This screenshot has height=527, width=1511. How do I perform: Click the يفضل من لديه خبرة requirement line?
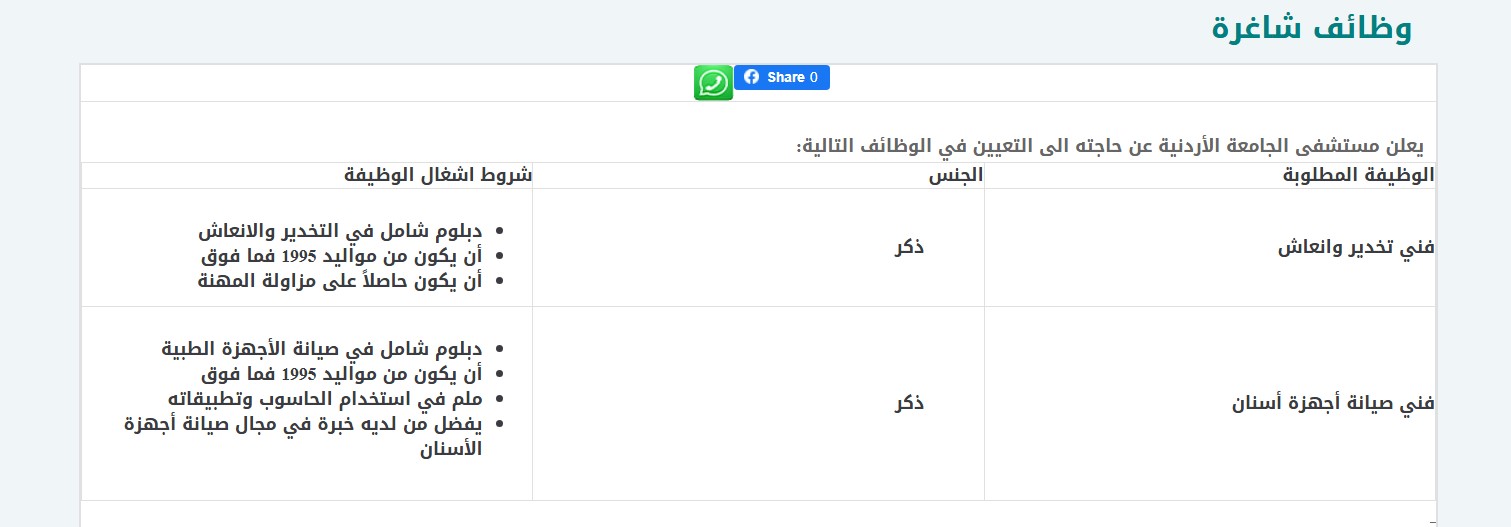click(x=303, y=435)
